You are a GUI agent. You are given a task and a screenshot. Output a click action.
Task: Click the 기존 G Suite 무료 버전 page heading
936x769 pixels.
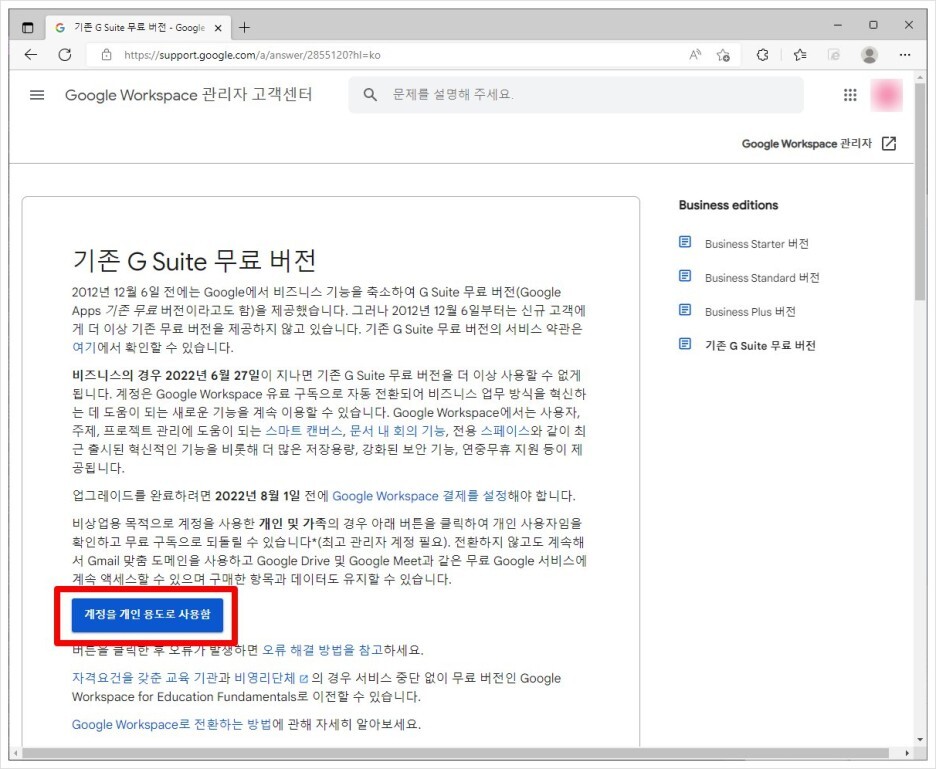click(x=194, y=260)
